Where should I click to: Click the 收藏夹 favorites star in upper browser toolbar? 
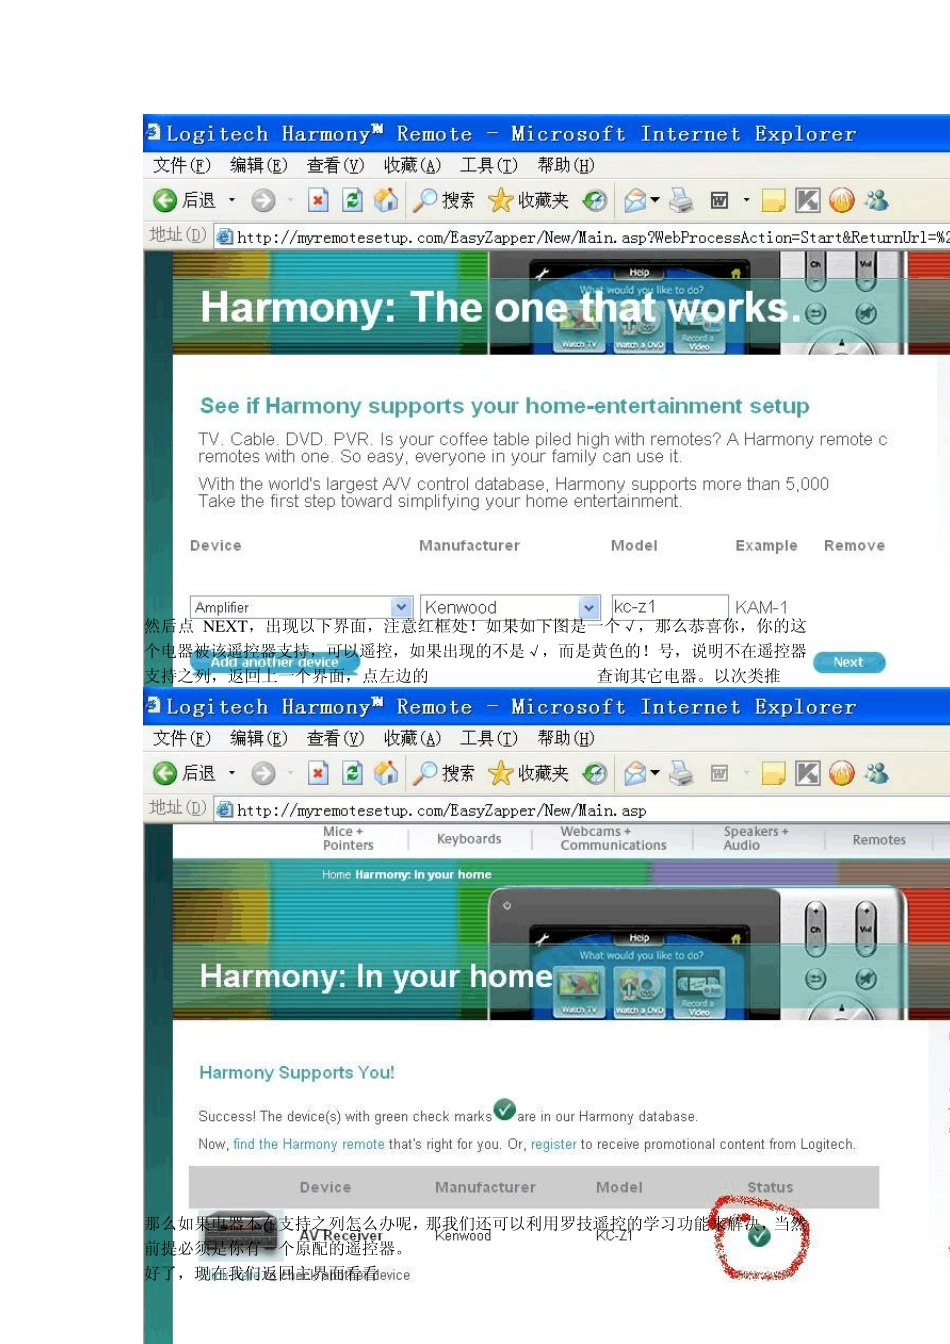click(x=500, y=201)
